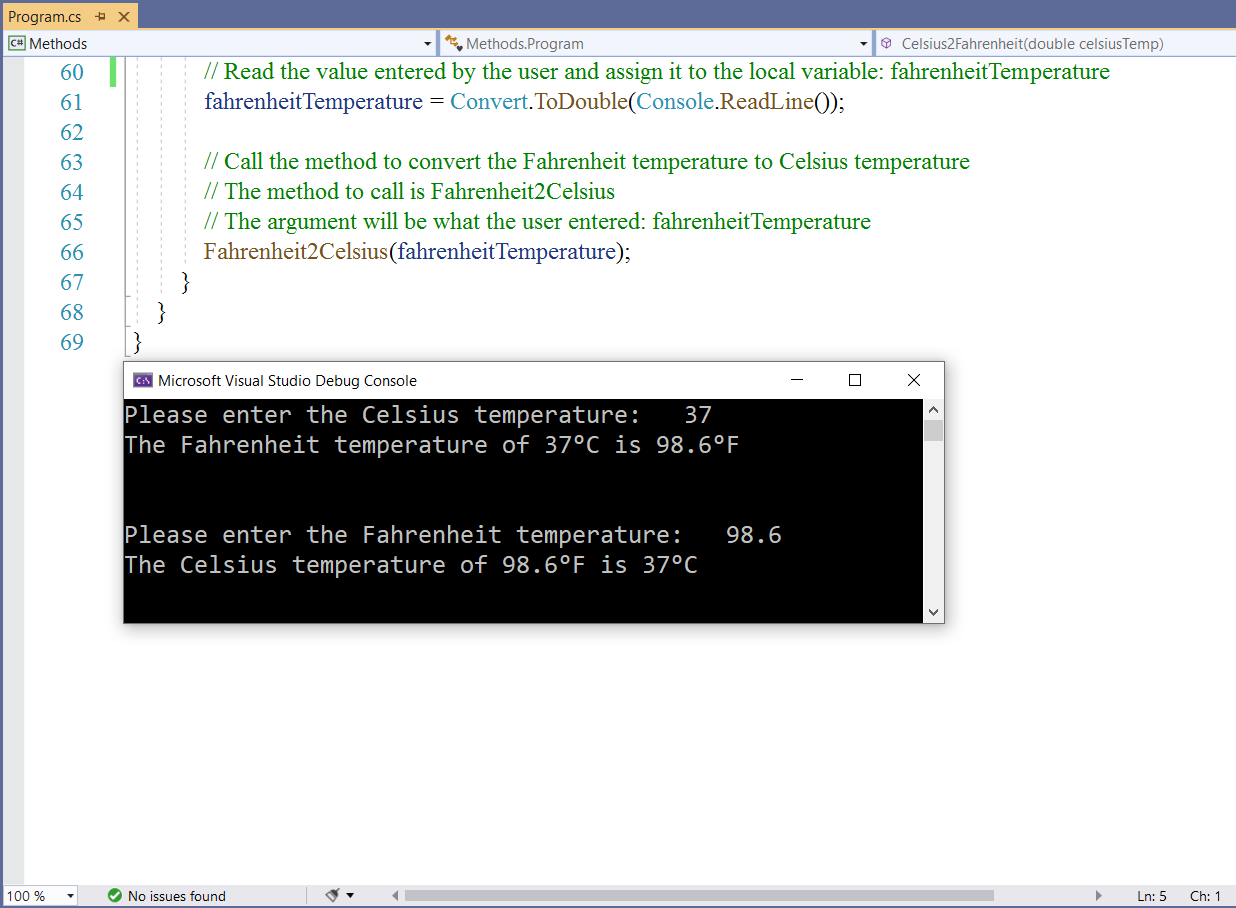Click fahrenheitTemperature variable at start of line 61
Image resolution: width=1236 pixels, height=908 pixels.
(x=313, y=102)
